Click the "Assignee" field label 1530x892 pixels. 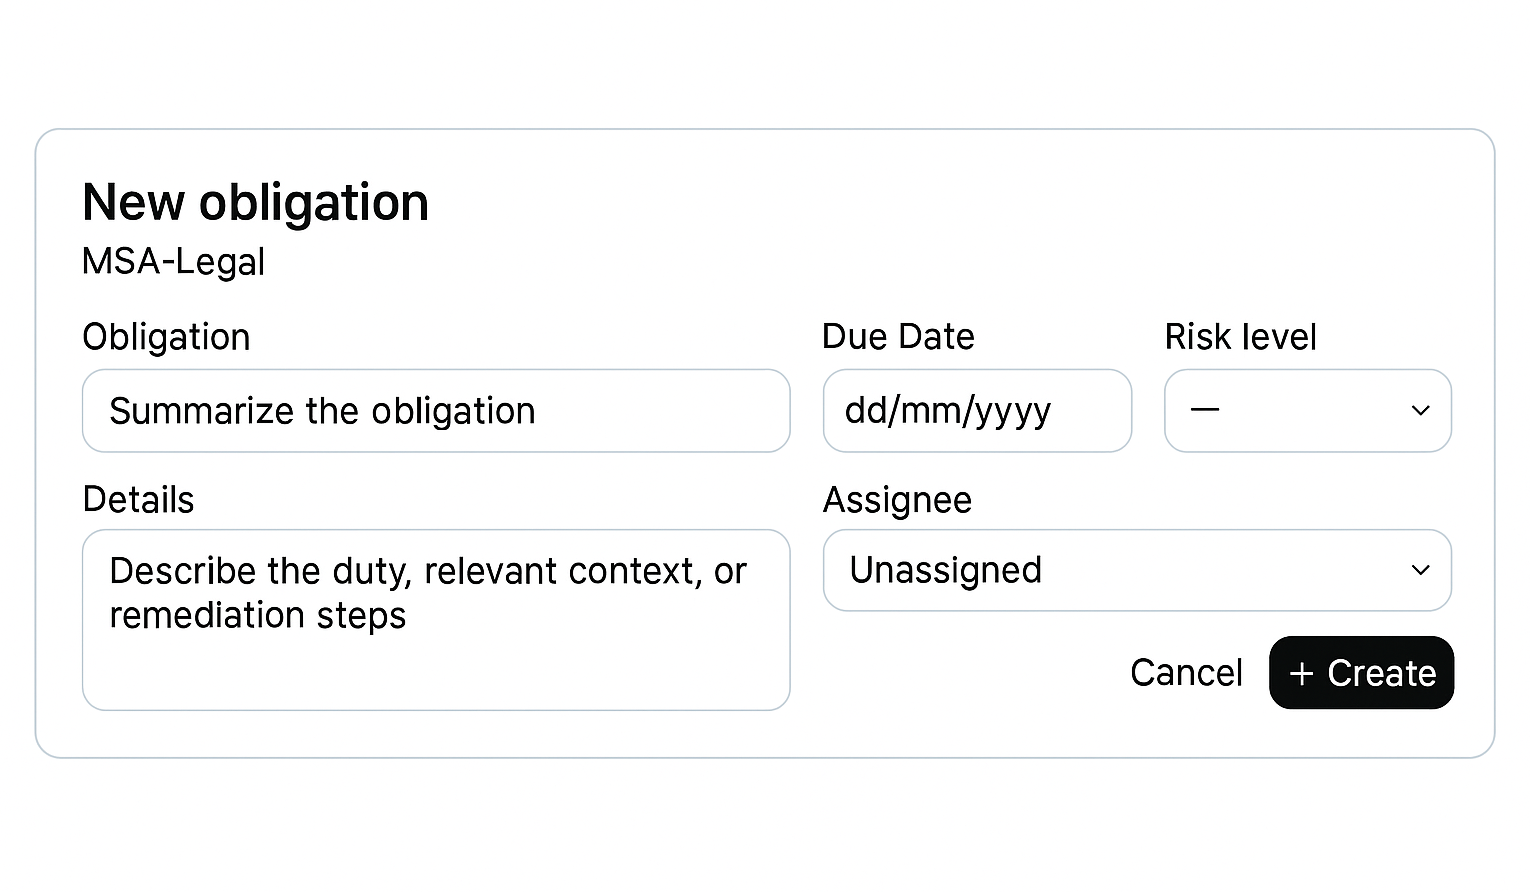coord(897,499)
